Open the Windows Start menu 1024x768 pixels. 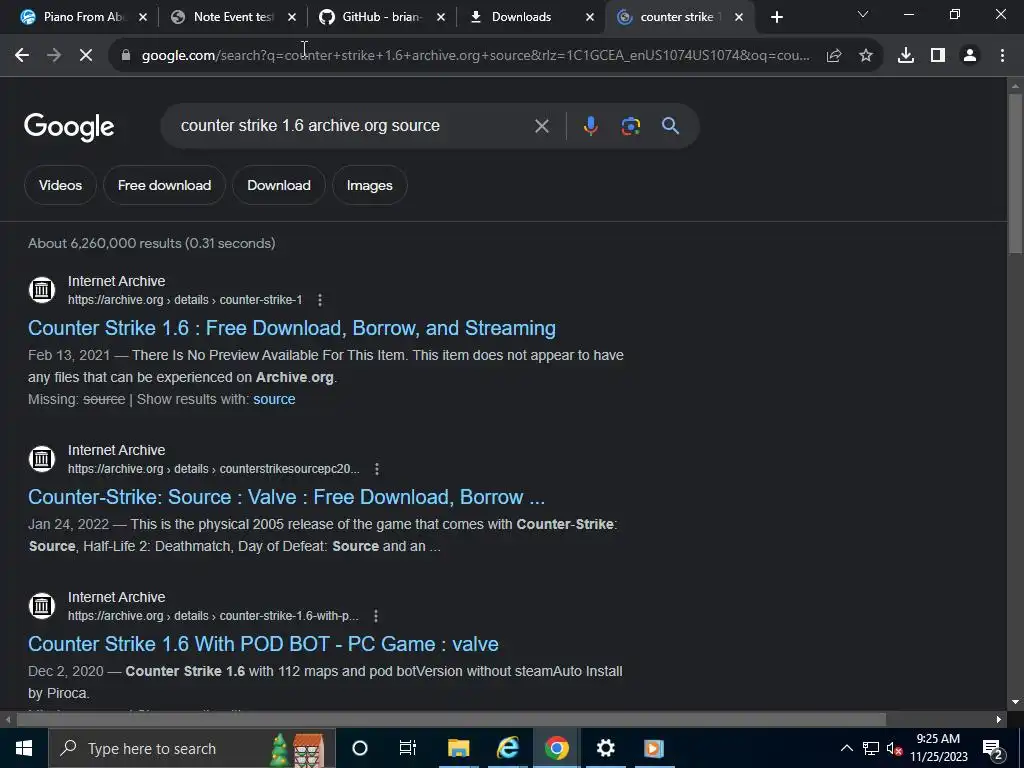tap(24, 748)
